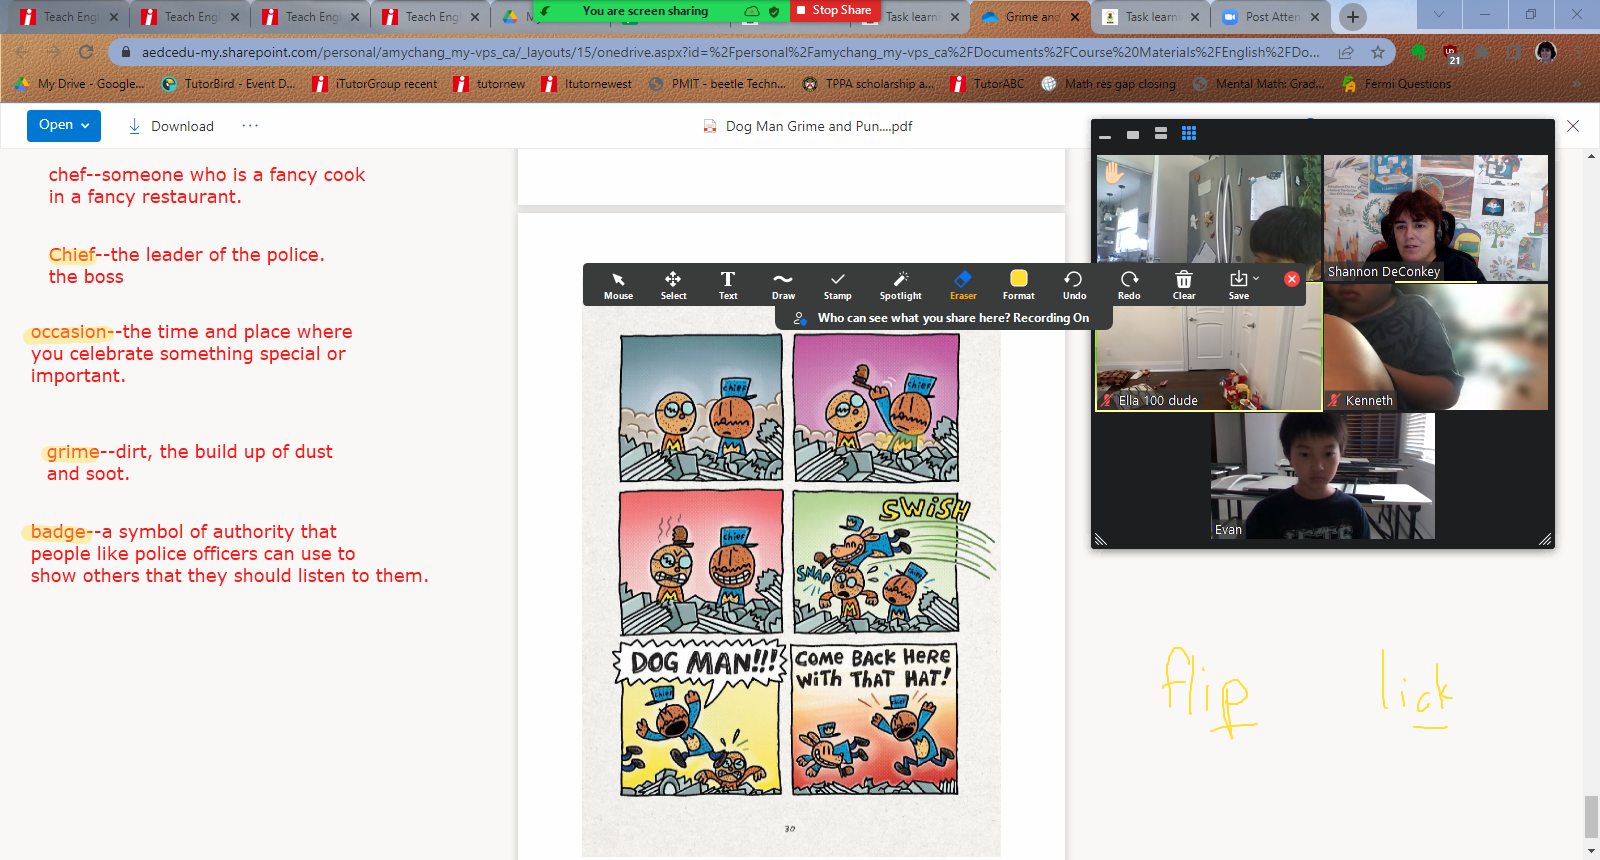Download the PDF file
Image resolution: width=1600 pixels, height=860 pixels.
(x=171, y=126)
